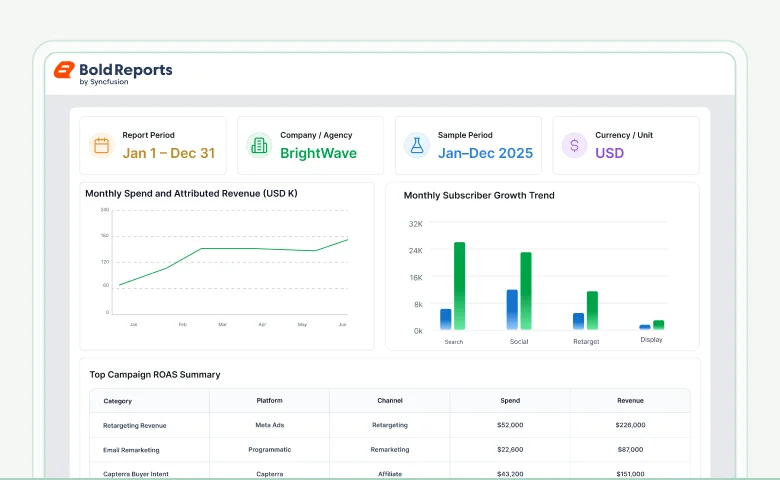This screenshot has width=780, height=480.
Task: Click the green bar for Search
Action: point(460,286)
